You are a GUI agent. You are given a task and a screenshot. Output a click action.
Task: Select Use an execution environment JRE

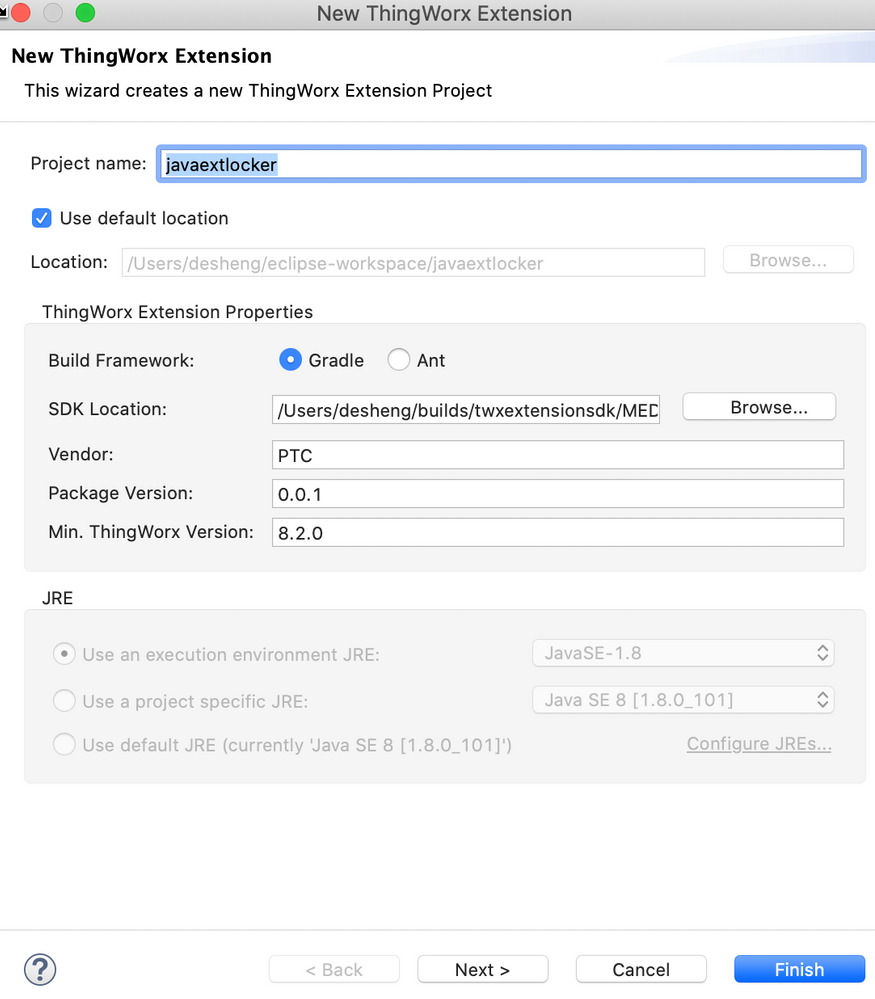pos(64,654)
